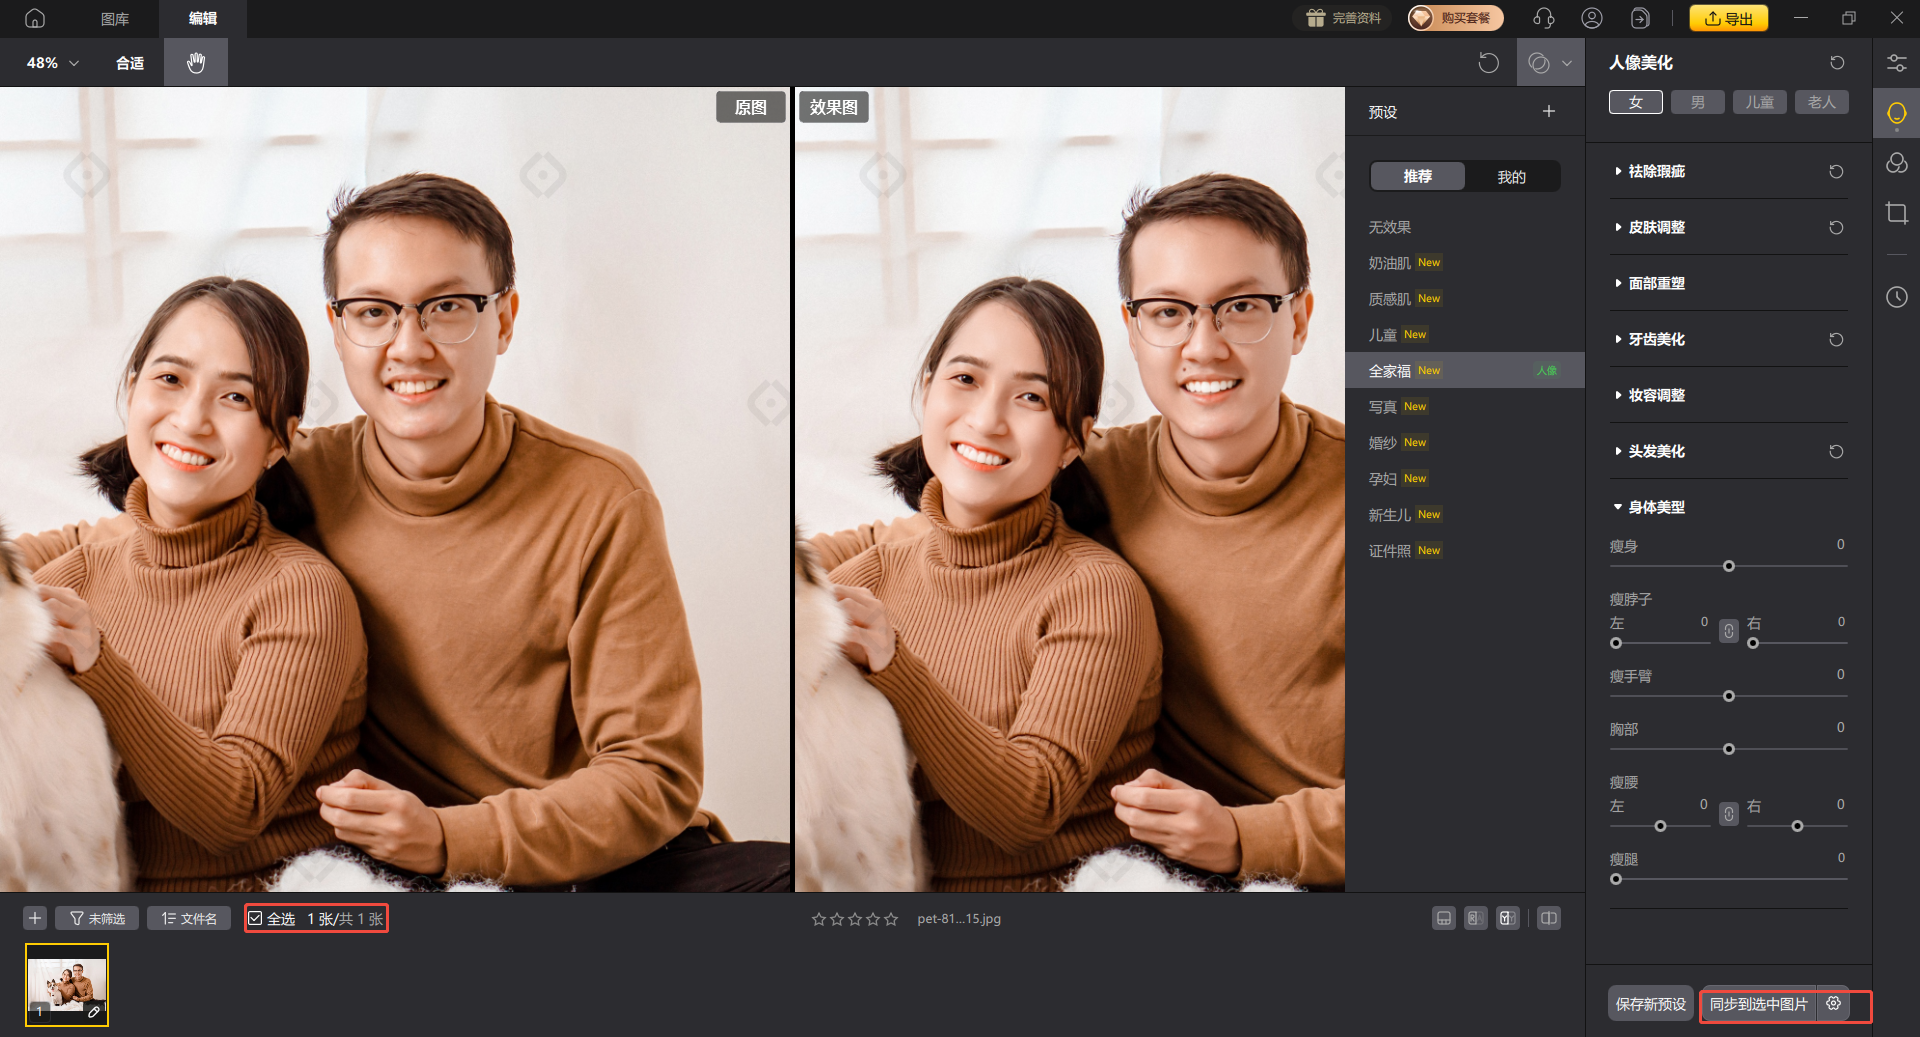Expand the 皮肤调整 section
The height and width of the screenshot is (1037, 1920).
(1656, 227)
